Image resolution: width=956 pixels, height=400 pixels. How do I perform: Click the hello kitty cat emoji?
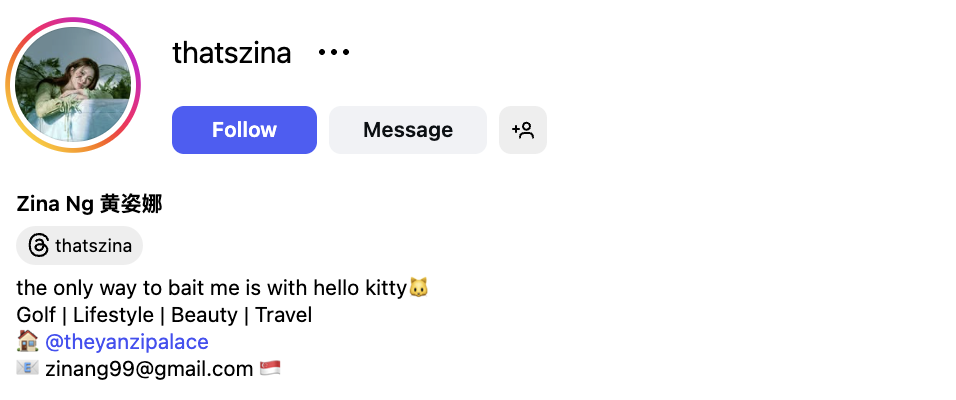419,288
